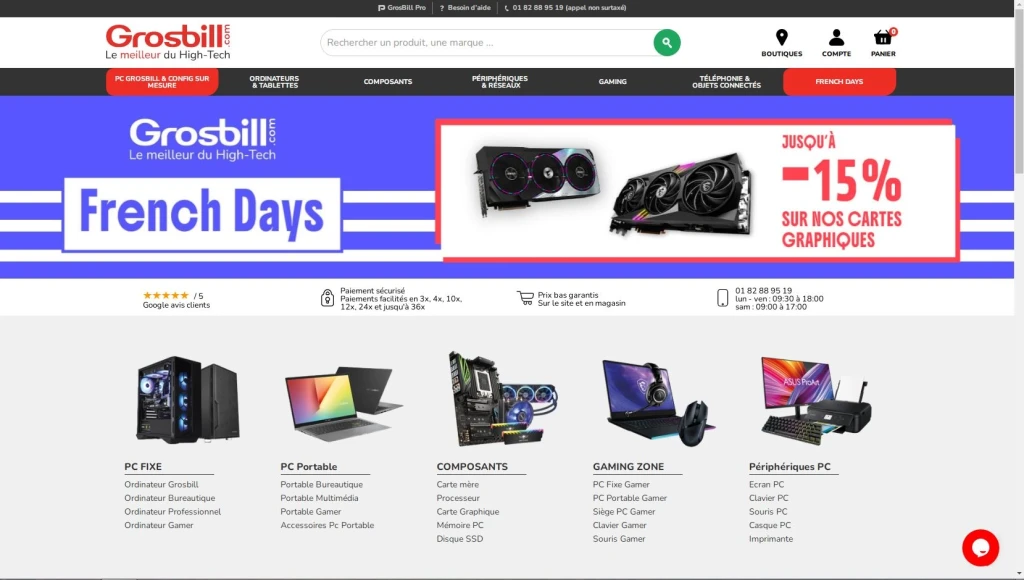Click the Besoin d'aide help link

465,8
